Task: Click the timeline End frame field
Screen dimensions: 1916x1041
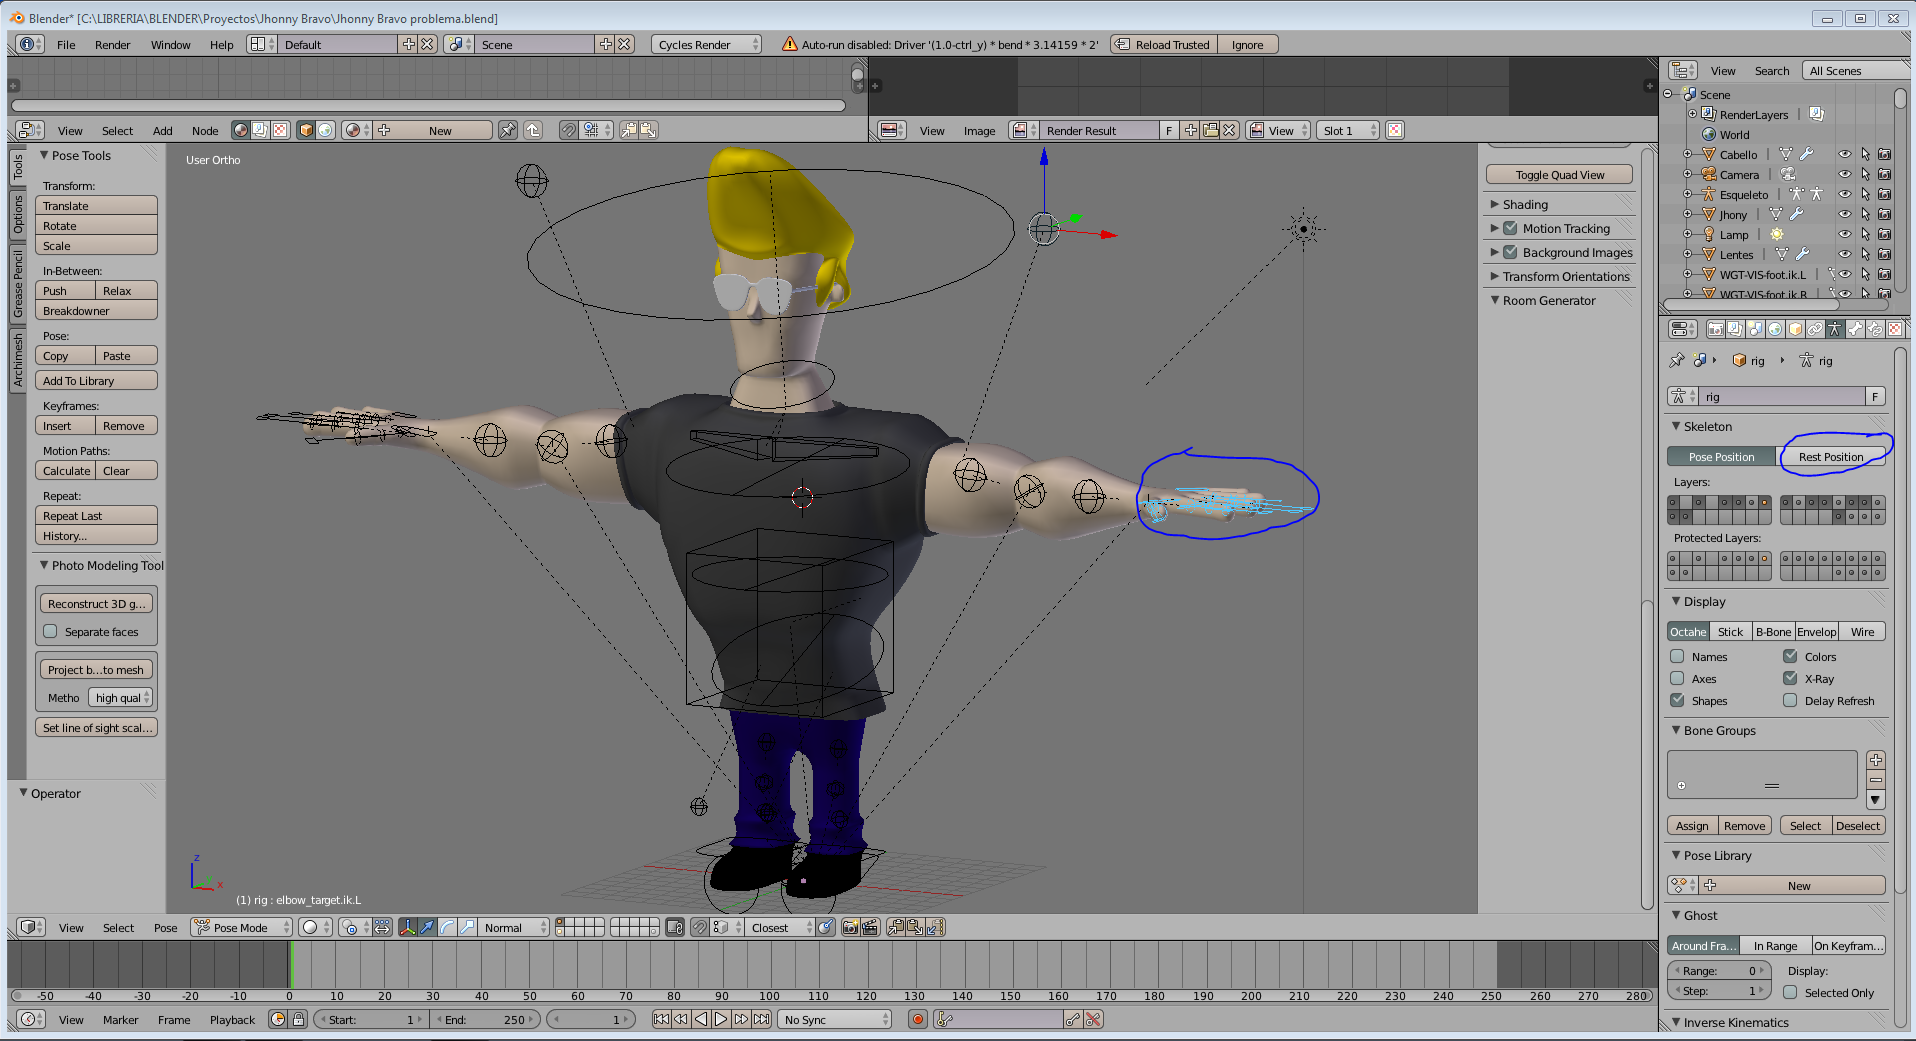Action: 486,1019
